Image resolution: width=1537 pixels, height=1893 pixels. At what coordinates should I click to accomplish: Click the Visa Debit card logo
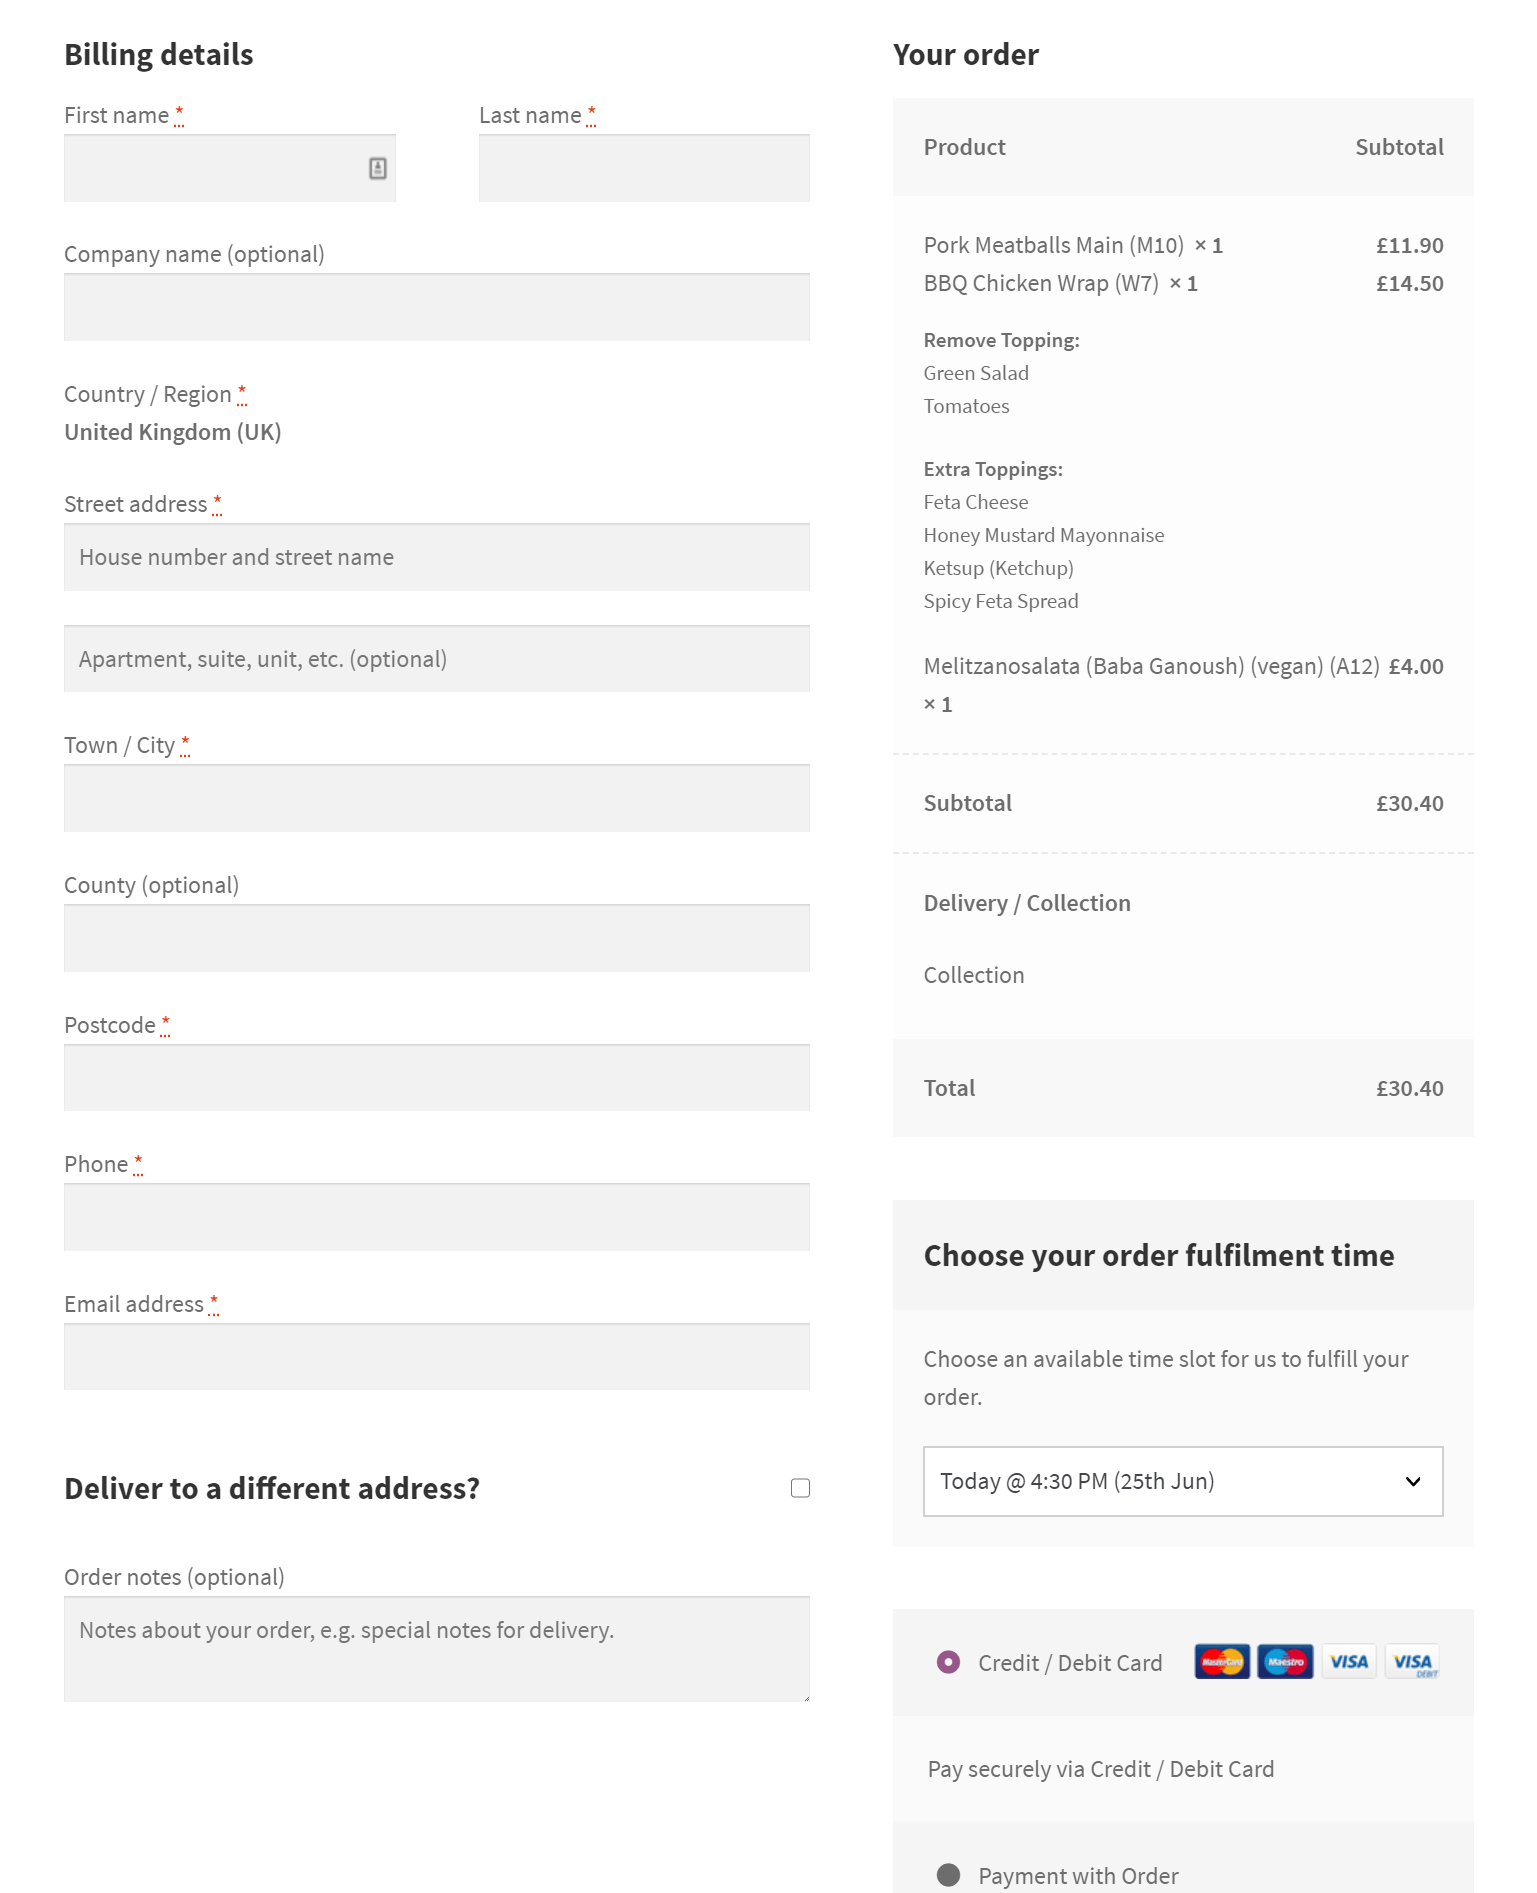click(1412, 1662)
